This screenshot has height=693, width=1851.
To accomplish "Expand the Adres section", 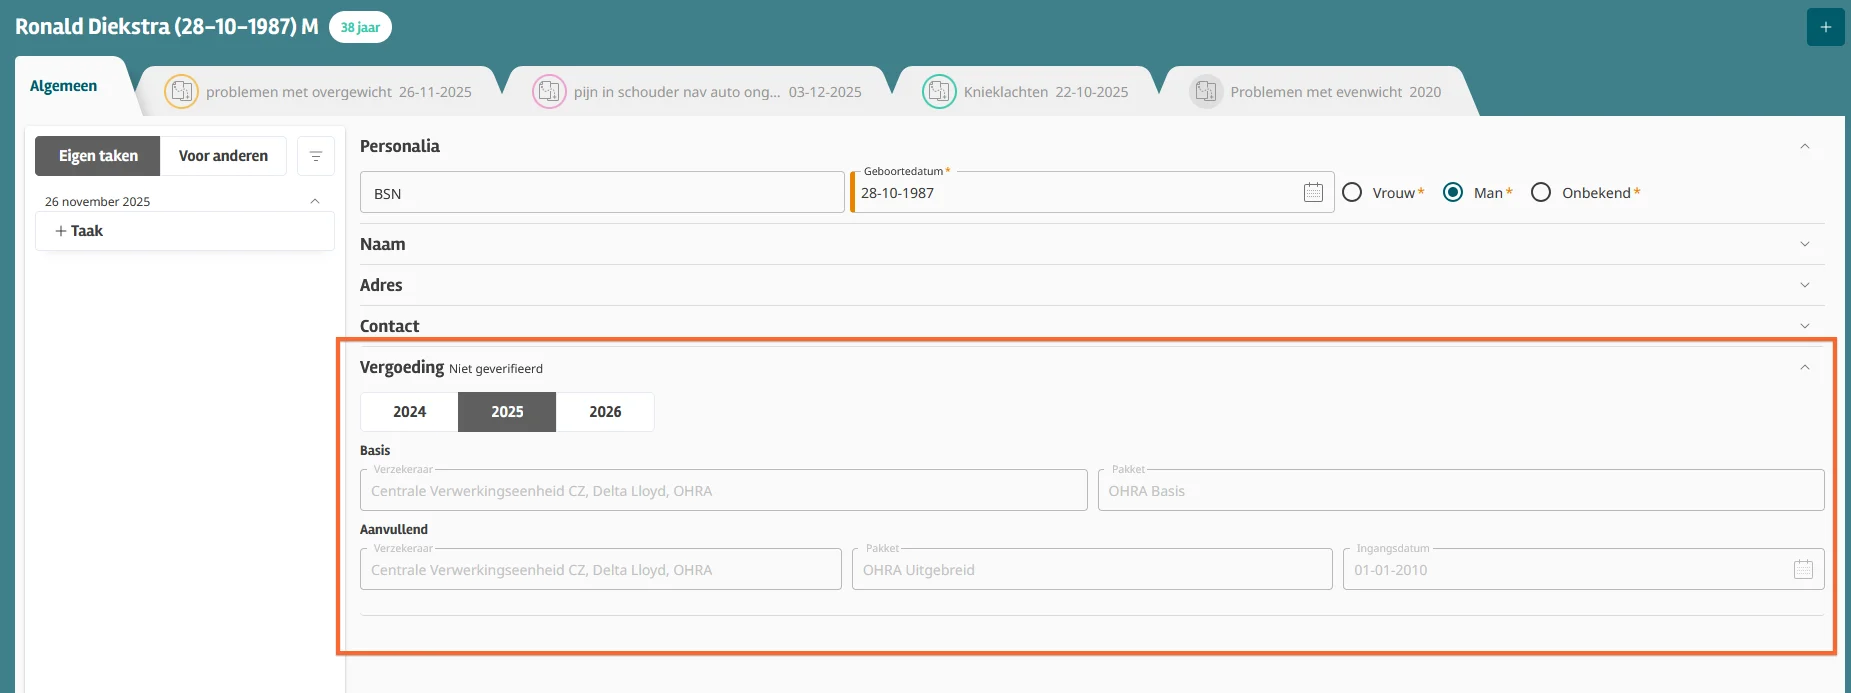I will point(1804,285).
